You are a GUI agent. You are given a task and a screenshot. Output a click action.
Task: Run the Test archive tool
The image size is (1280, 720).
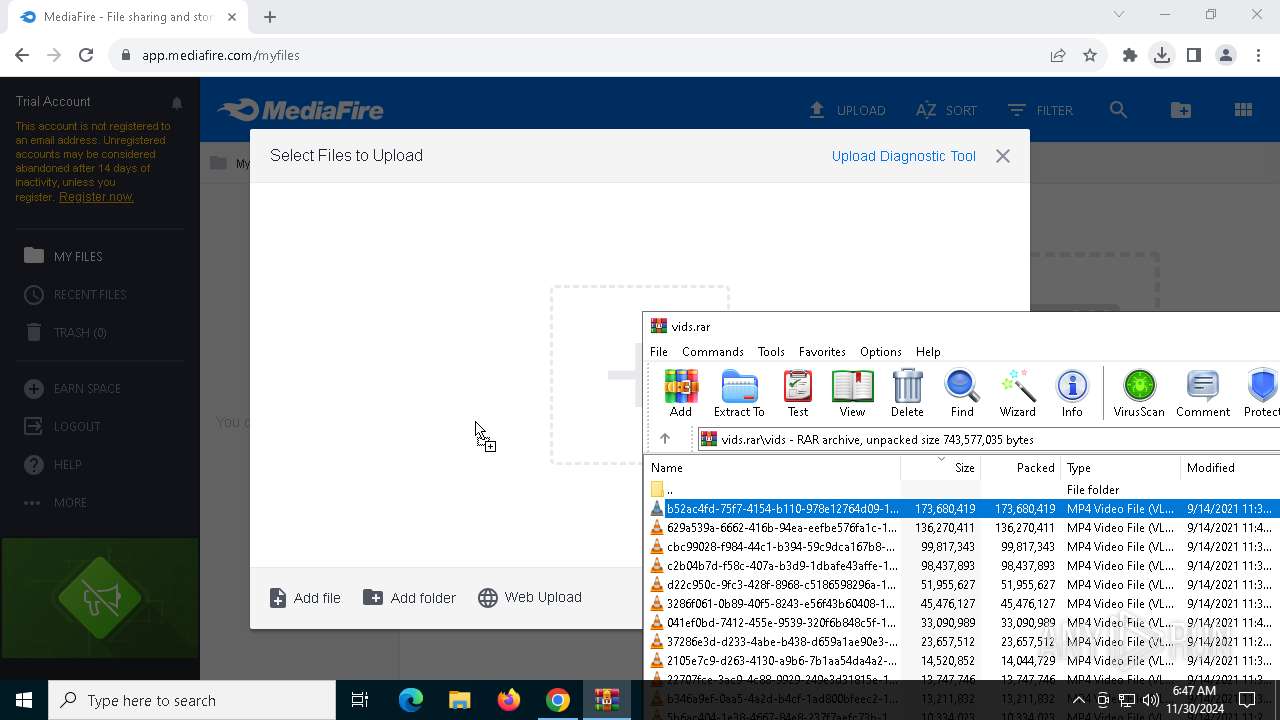point(798,393)
